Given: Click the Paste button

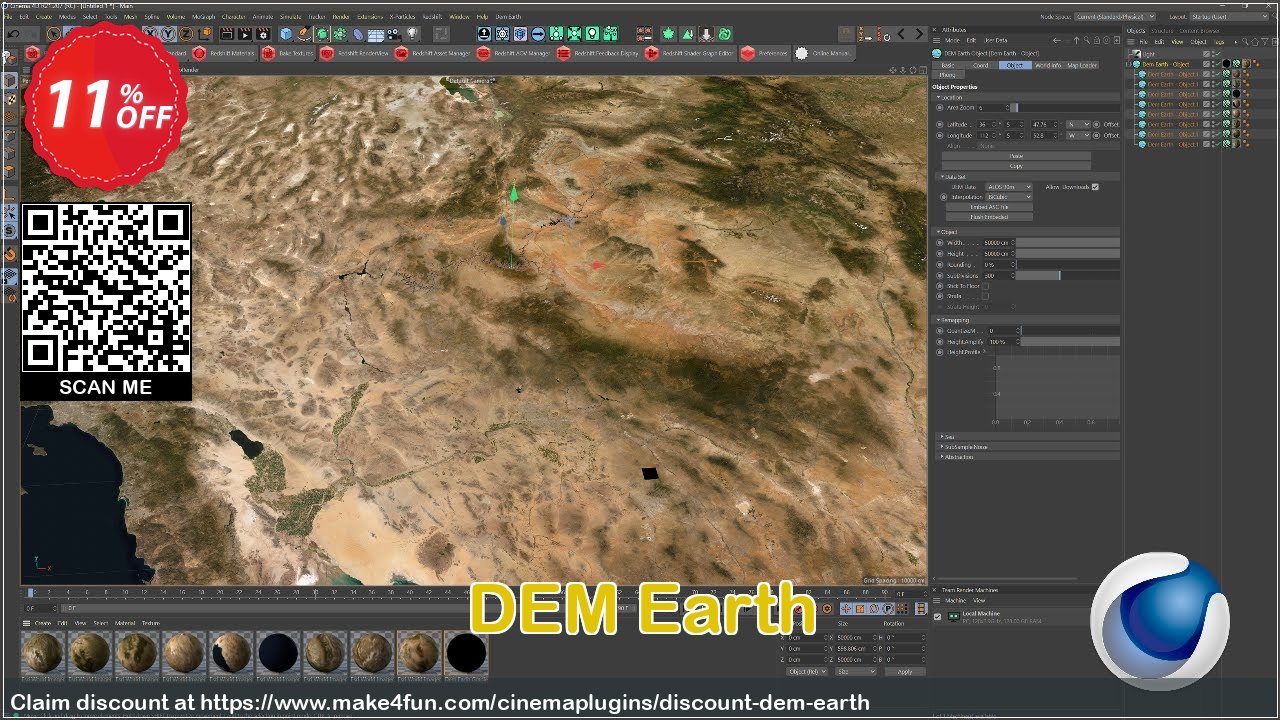Looking at the screenshot, I should (x=1016, y=156).
